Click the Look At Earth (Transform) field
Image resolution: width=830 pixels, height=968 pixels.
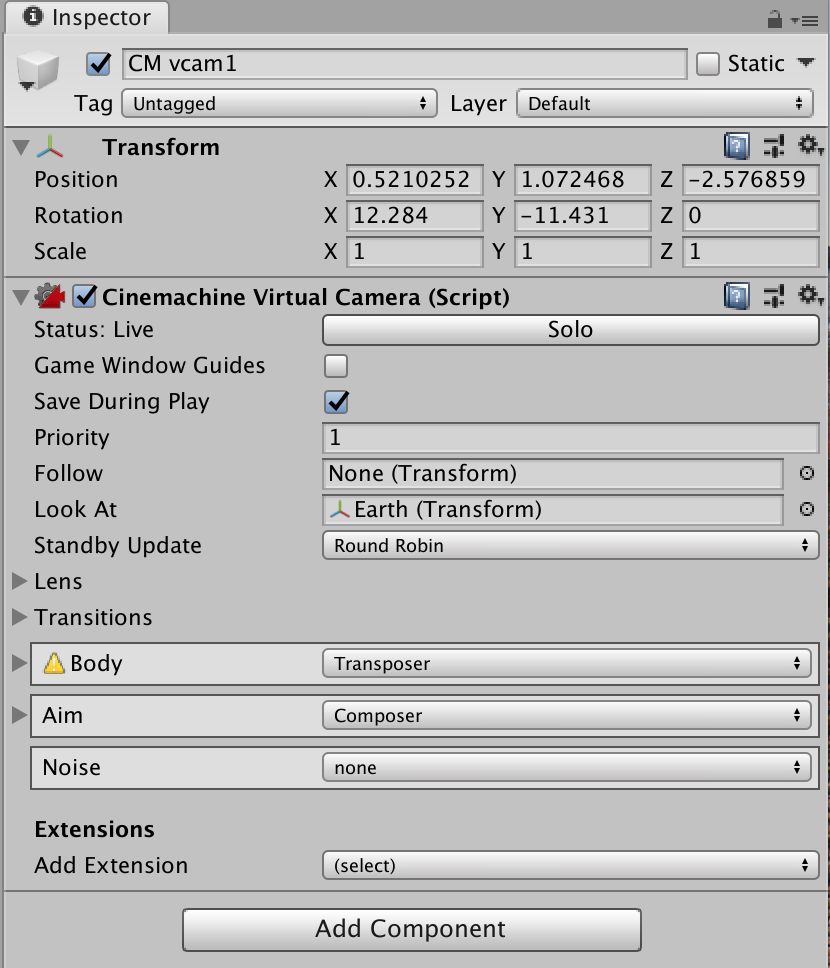pyautogui.click(x=553, y=509)
